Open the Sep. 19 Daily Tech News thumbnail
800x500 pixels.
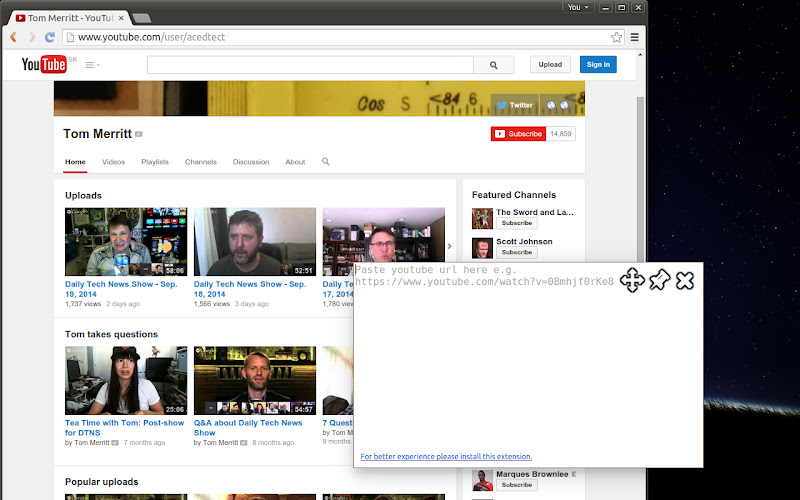coord(126,241)
